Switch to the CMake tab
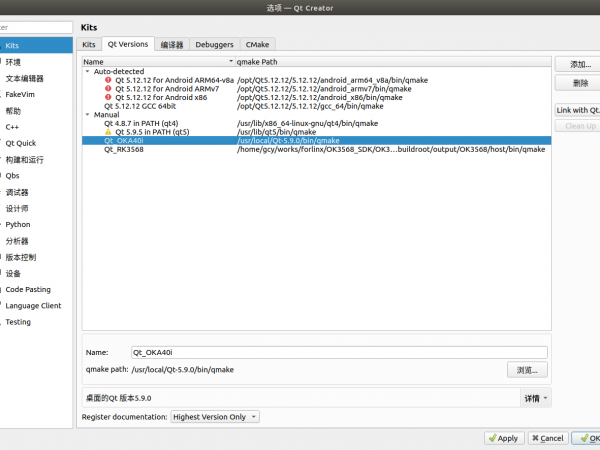 click(x=259, y=45)
